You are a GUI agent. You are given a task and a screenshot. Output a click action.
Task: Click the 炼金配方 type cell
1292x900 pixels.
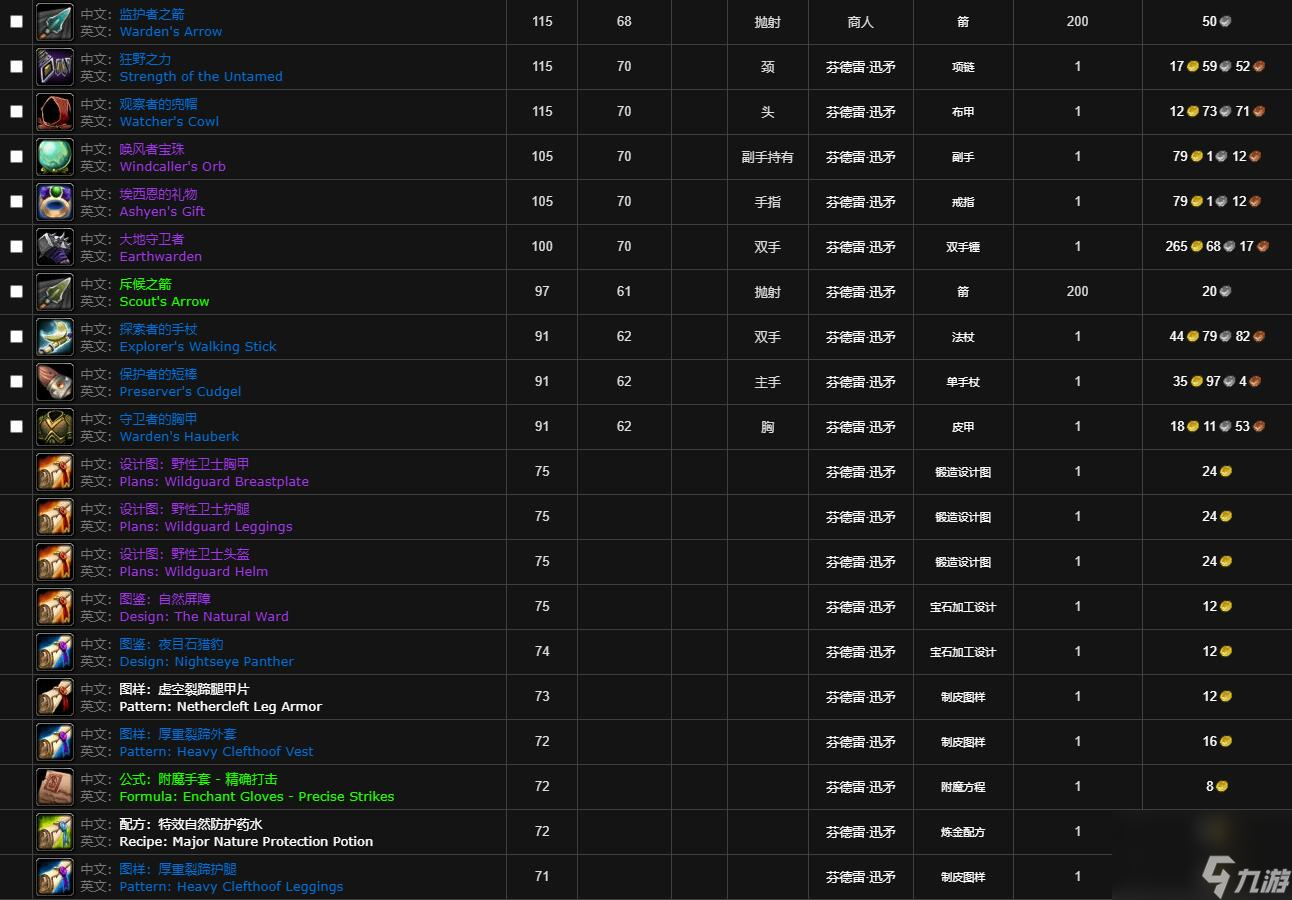click(963, 832)
